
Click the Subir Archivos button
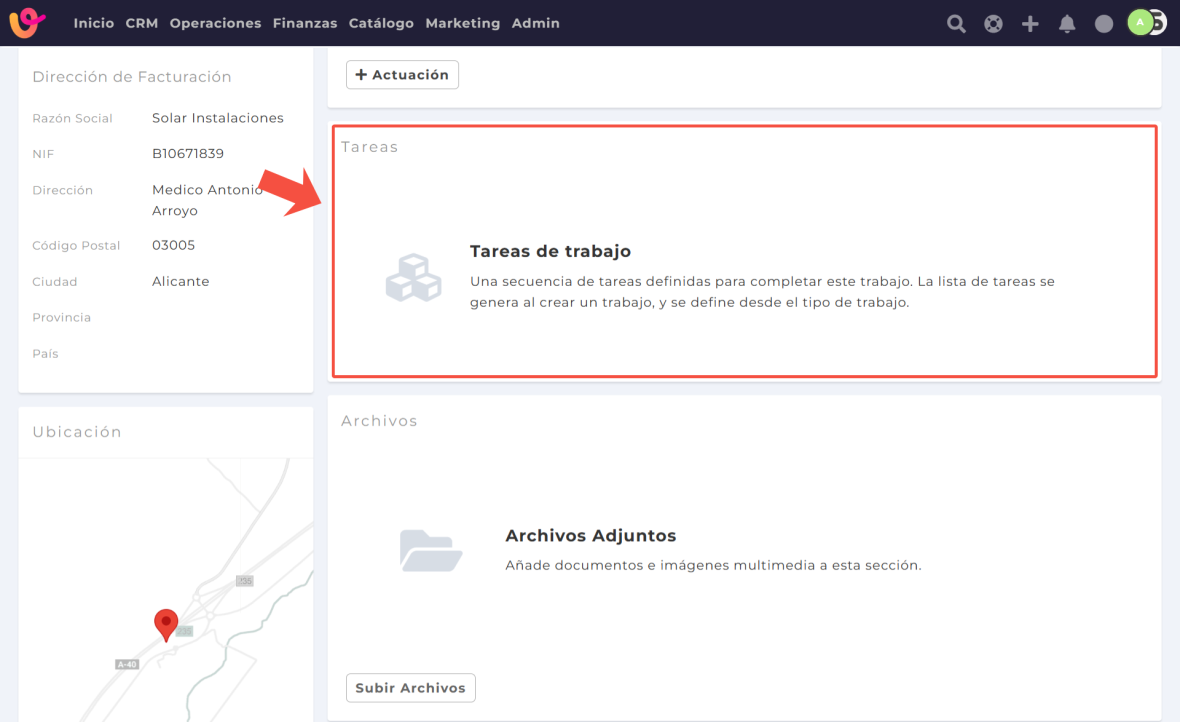click(x=411, y=688)
